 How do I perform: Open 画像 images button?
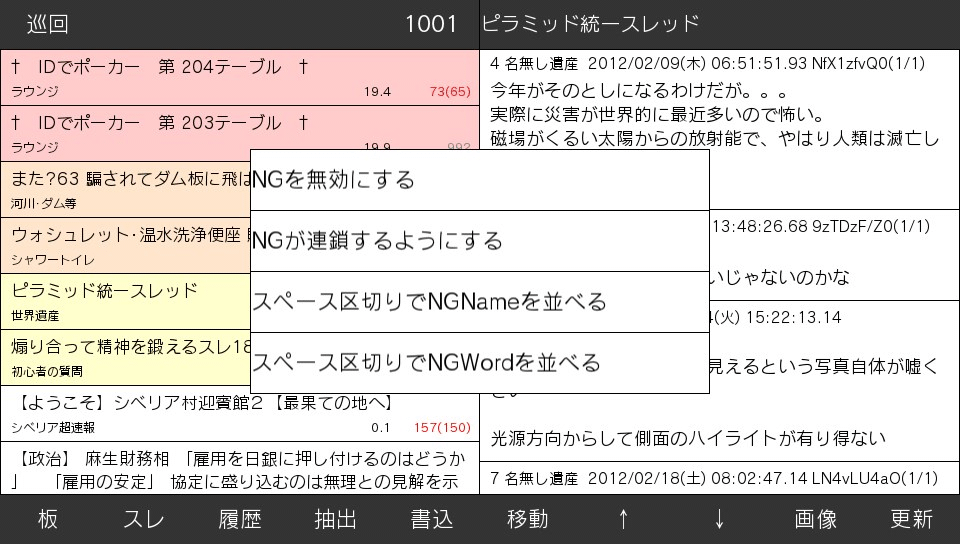click(816, 519)
